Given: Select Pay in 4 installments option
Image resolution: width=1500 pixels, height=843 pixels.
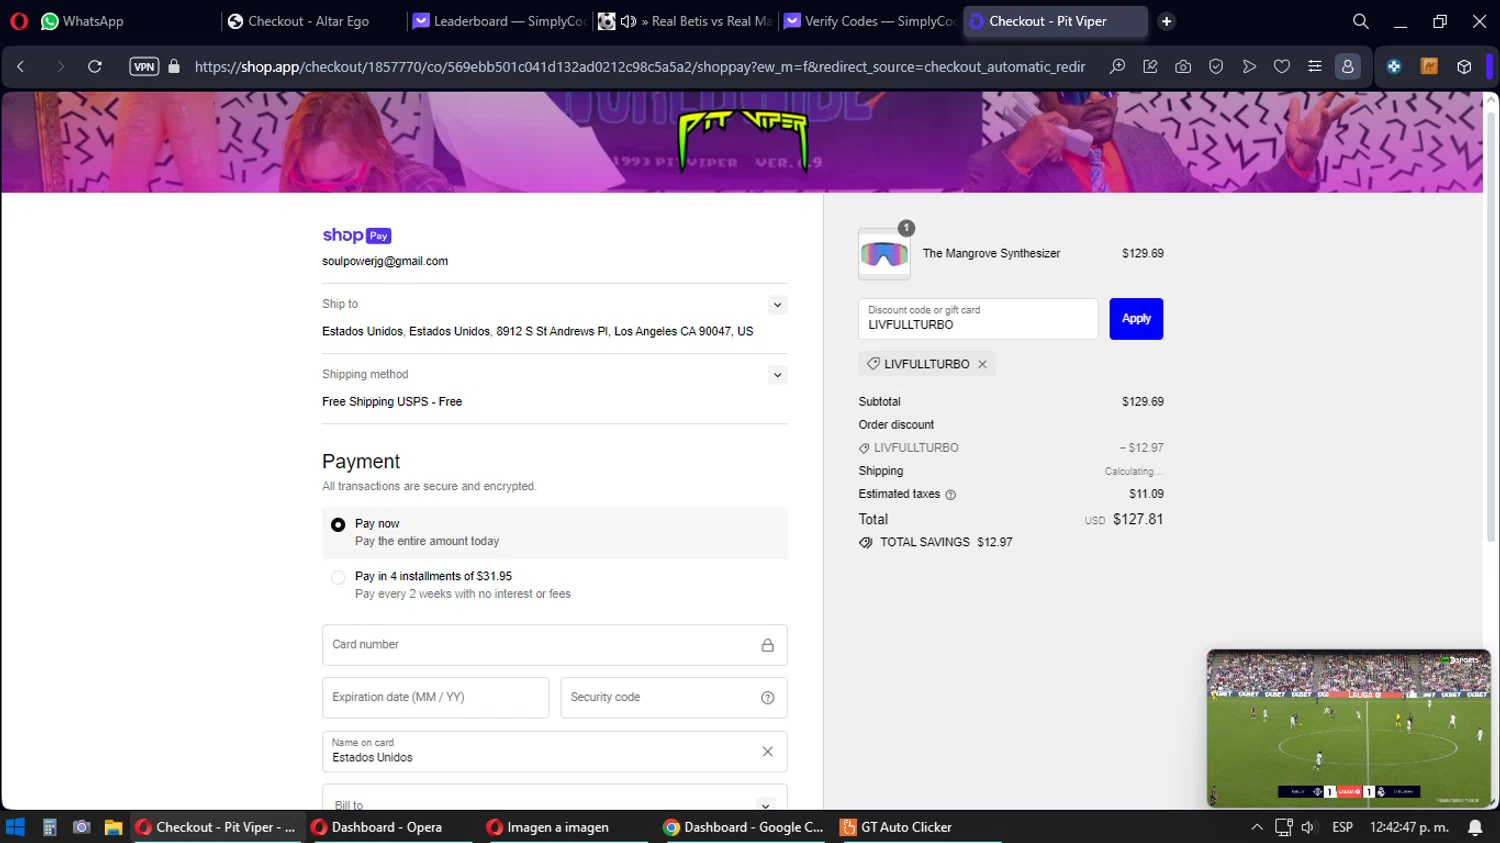Looking at the screenshot, I should (x=338, y=577).
